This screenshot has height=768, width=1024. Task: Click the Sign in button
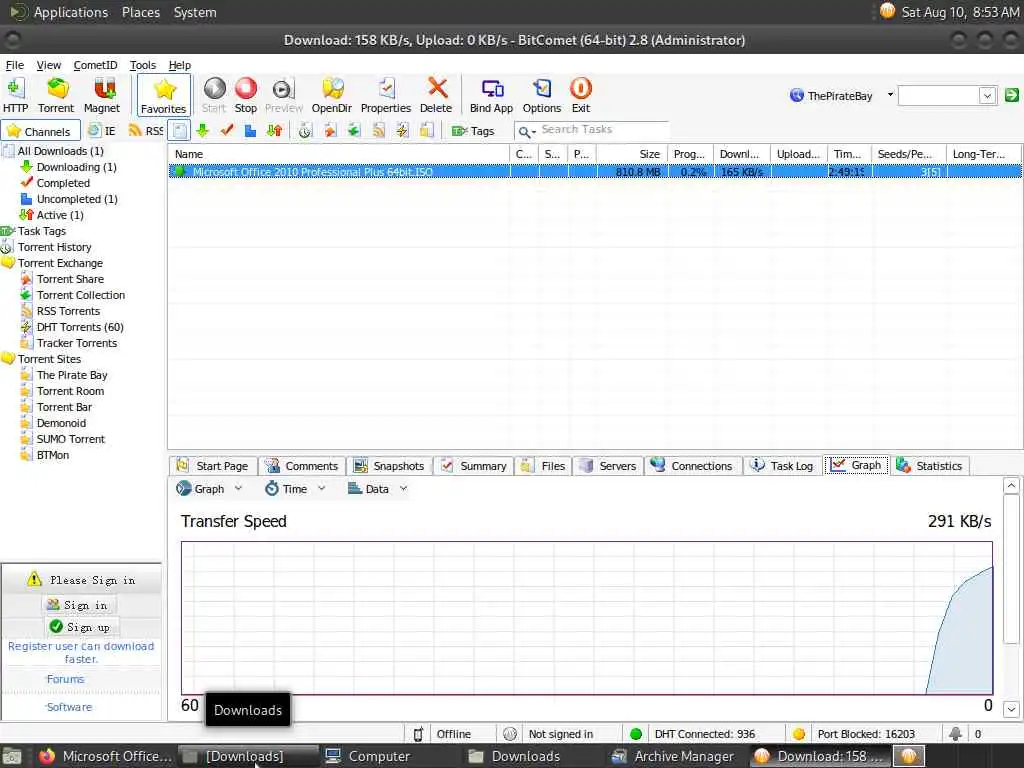pyautogui.click(x=80, y=605)
